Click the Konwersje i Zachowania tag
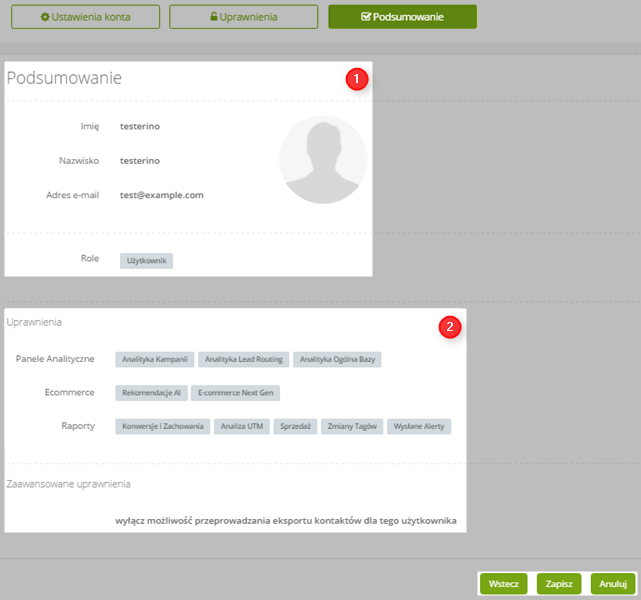The image size is (641, 600). [163, 426]
